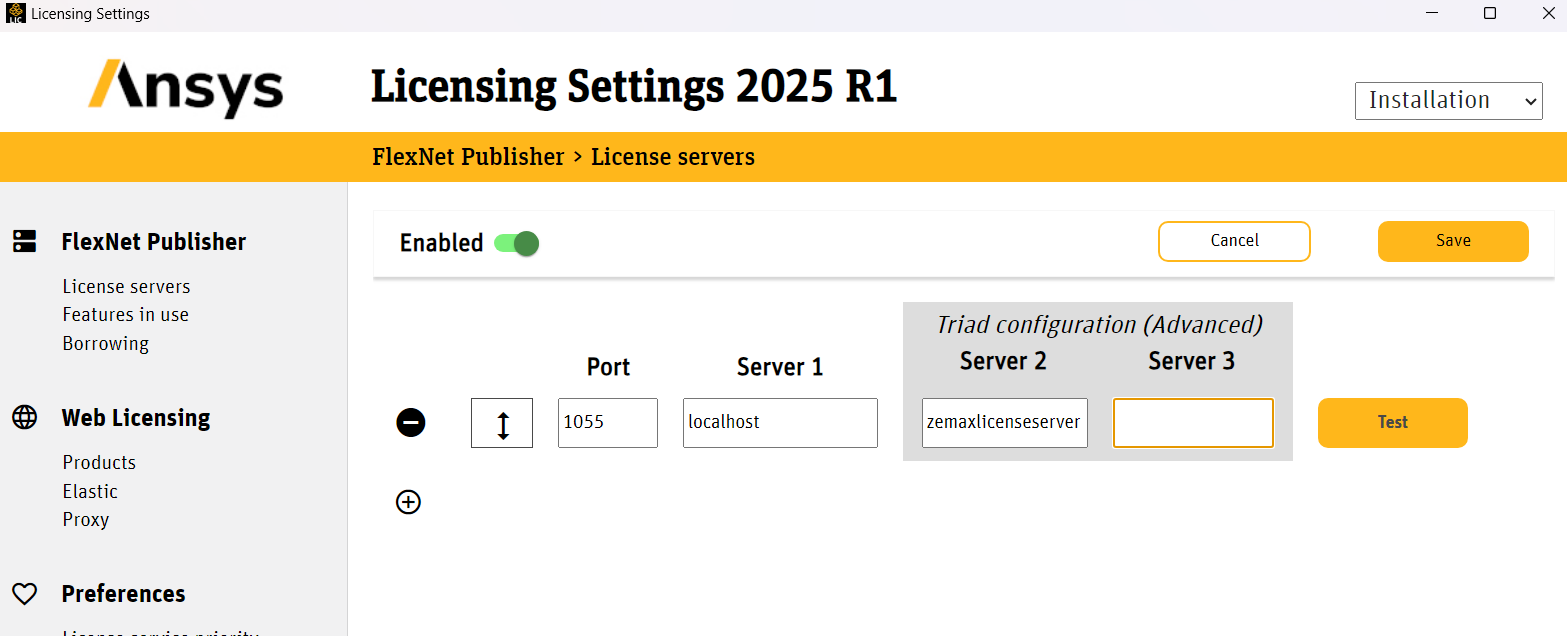Remove the server row with the minus icon
Image resolution: width=1567 pixels, height=636 pixels.
tap(410, 423)
